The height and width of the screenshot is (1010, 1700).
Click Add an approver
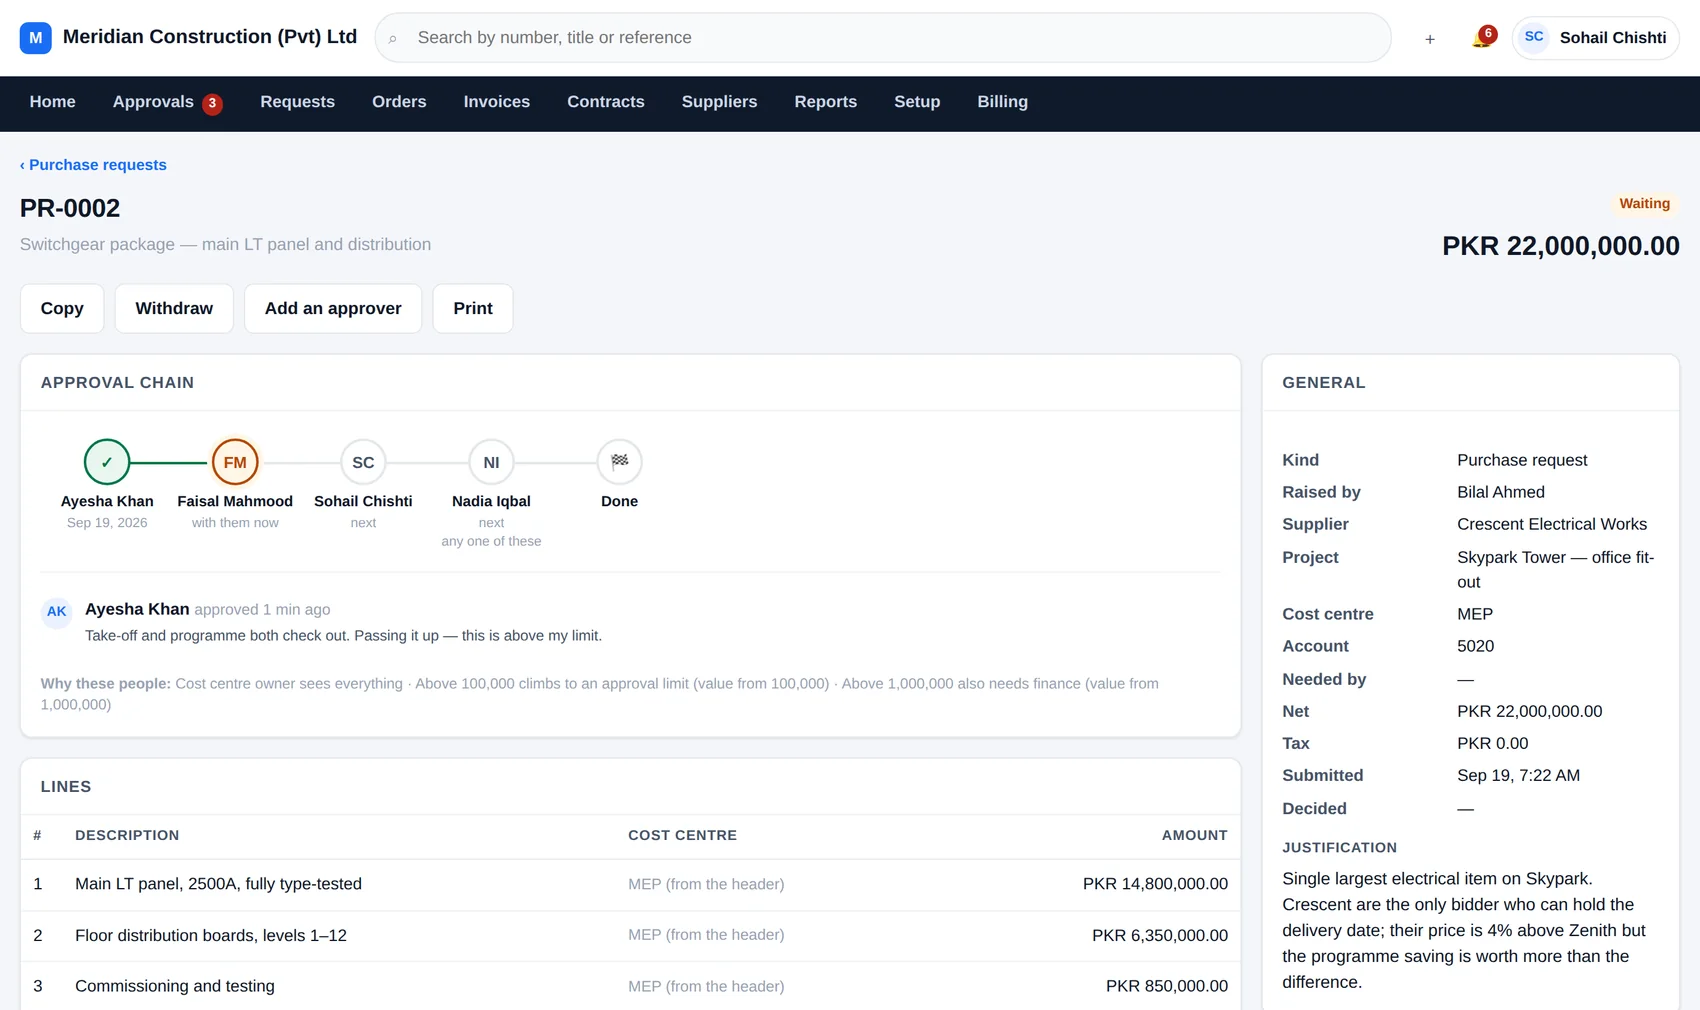[333, 308]
